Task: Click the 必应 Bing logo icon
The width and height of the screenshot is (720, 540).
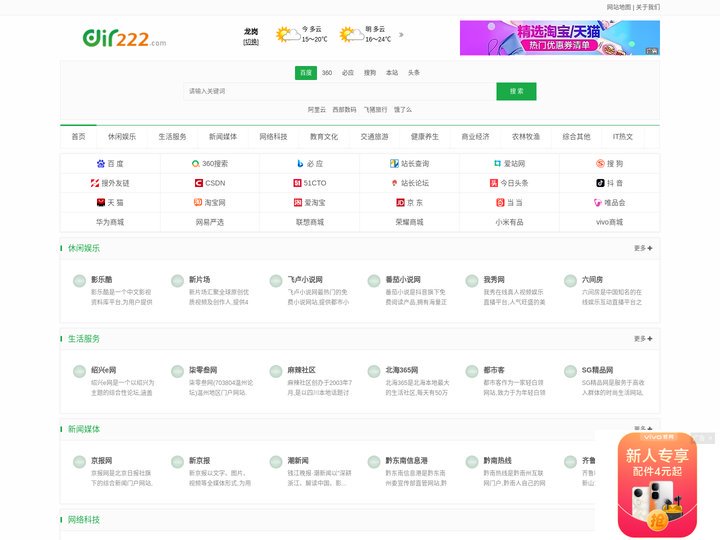Action: point(300,163)
